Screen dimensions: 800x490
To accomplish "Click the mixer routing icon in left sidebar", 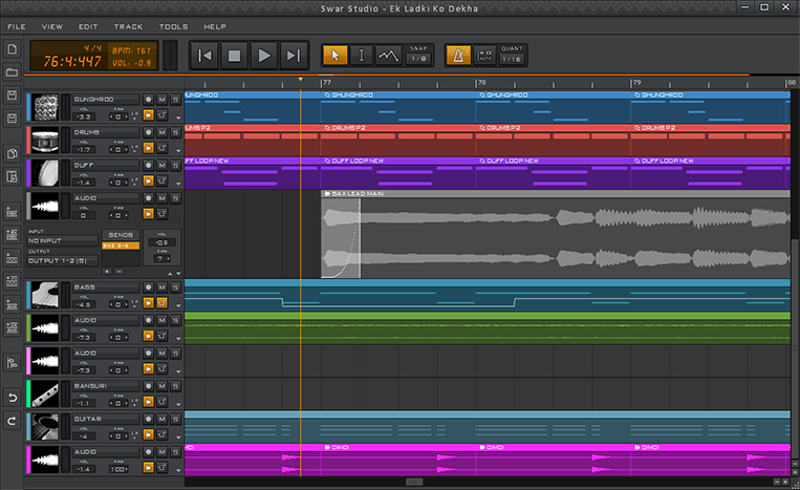I will [x=12, y=363].
